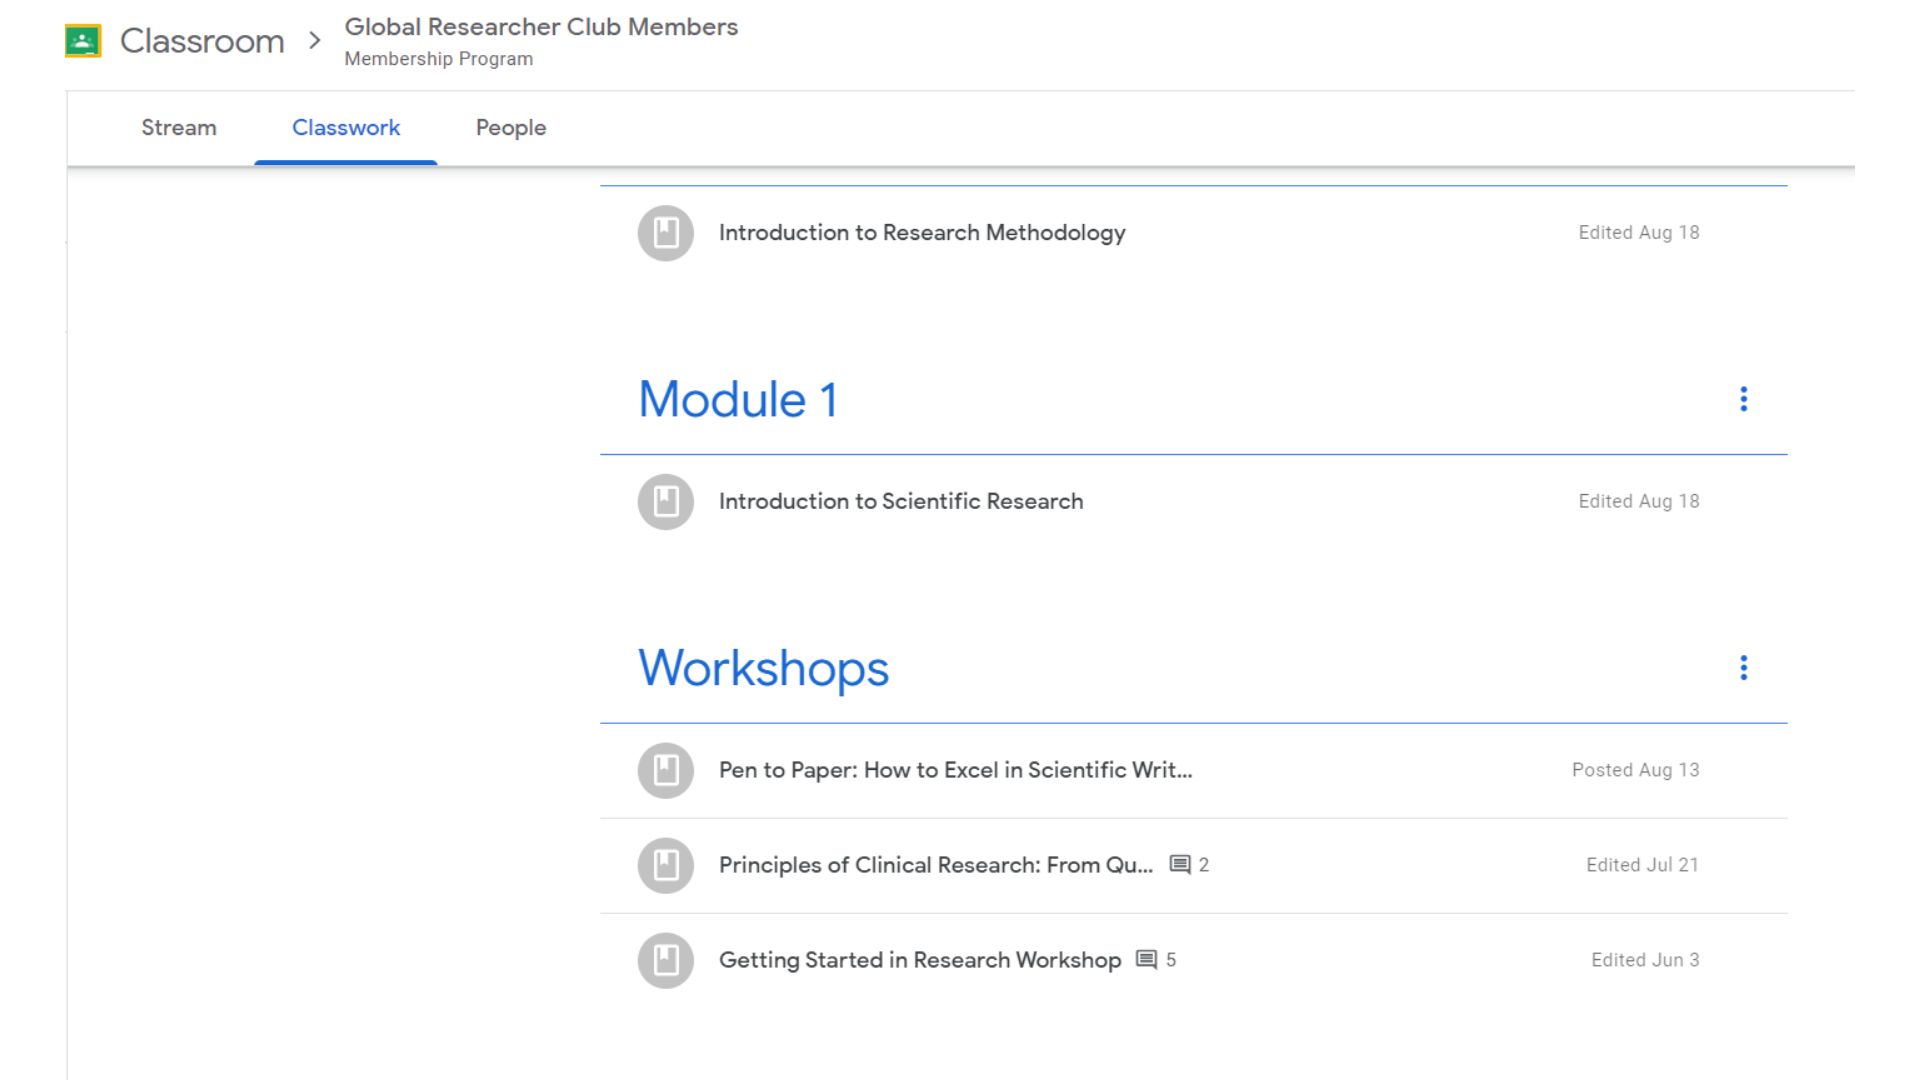Open the Classroom home link
This screenshot has width=1920, height=1080.
202,41
